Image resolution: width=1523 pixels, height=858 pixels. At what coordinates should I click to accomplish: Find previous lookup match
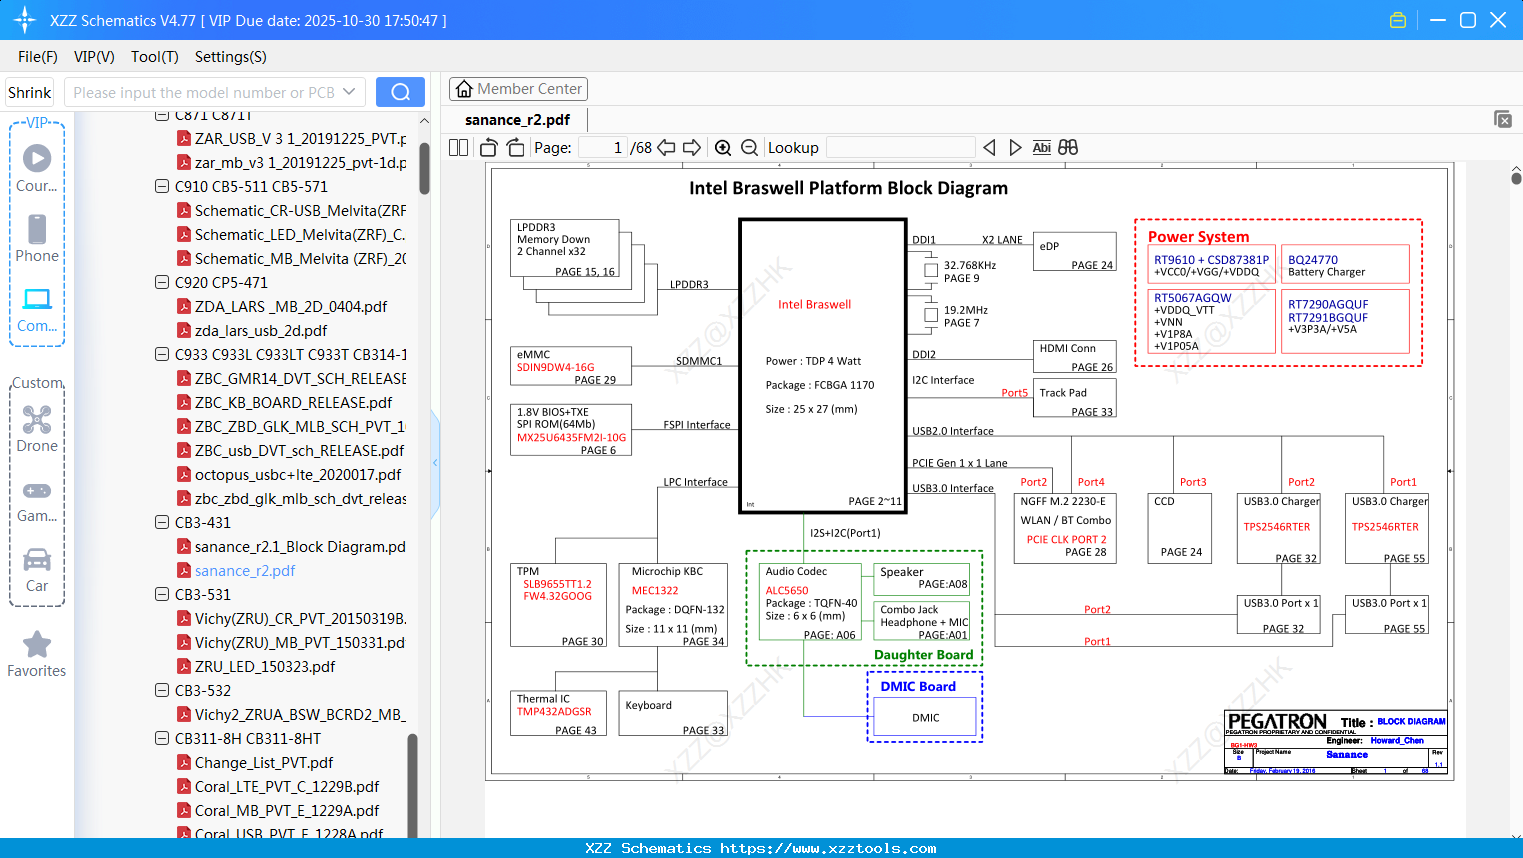click(x=989, y=148)
